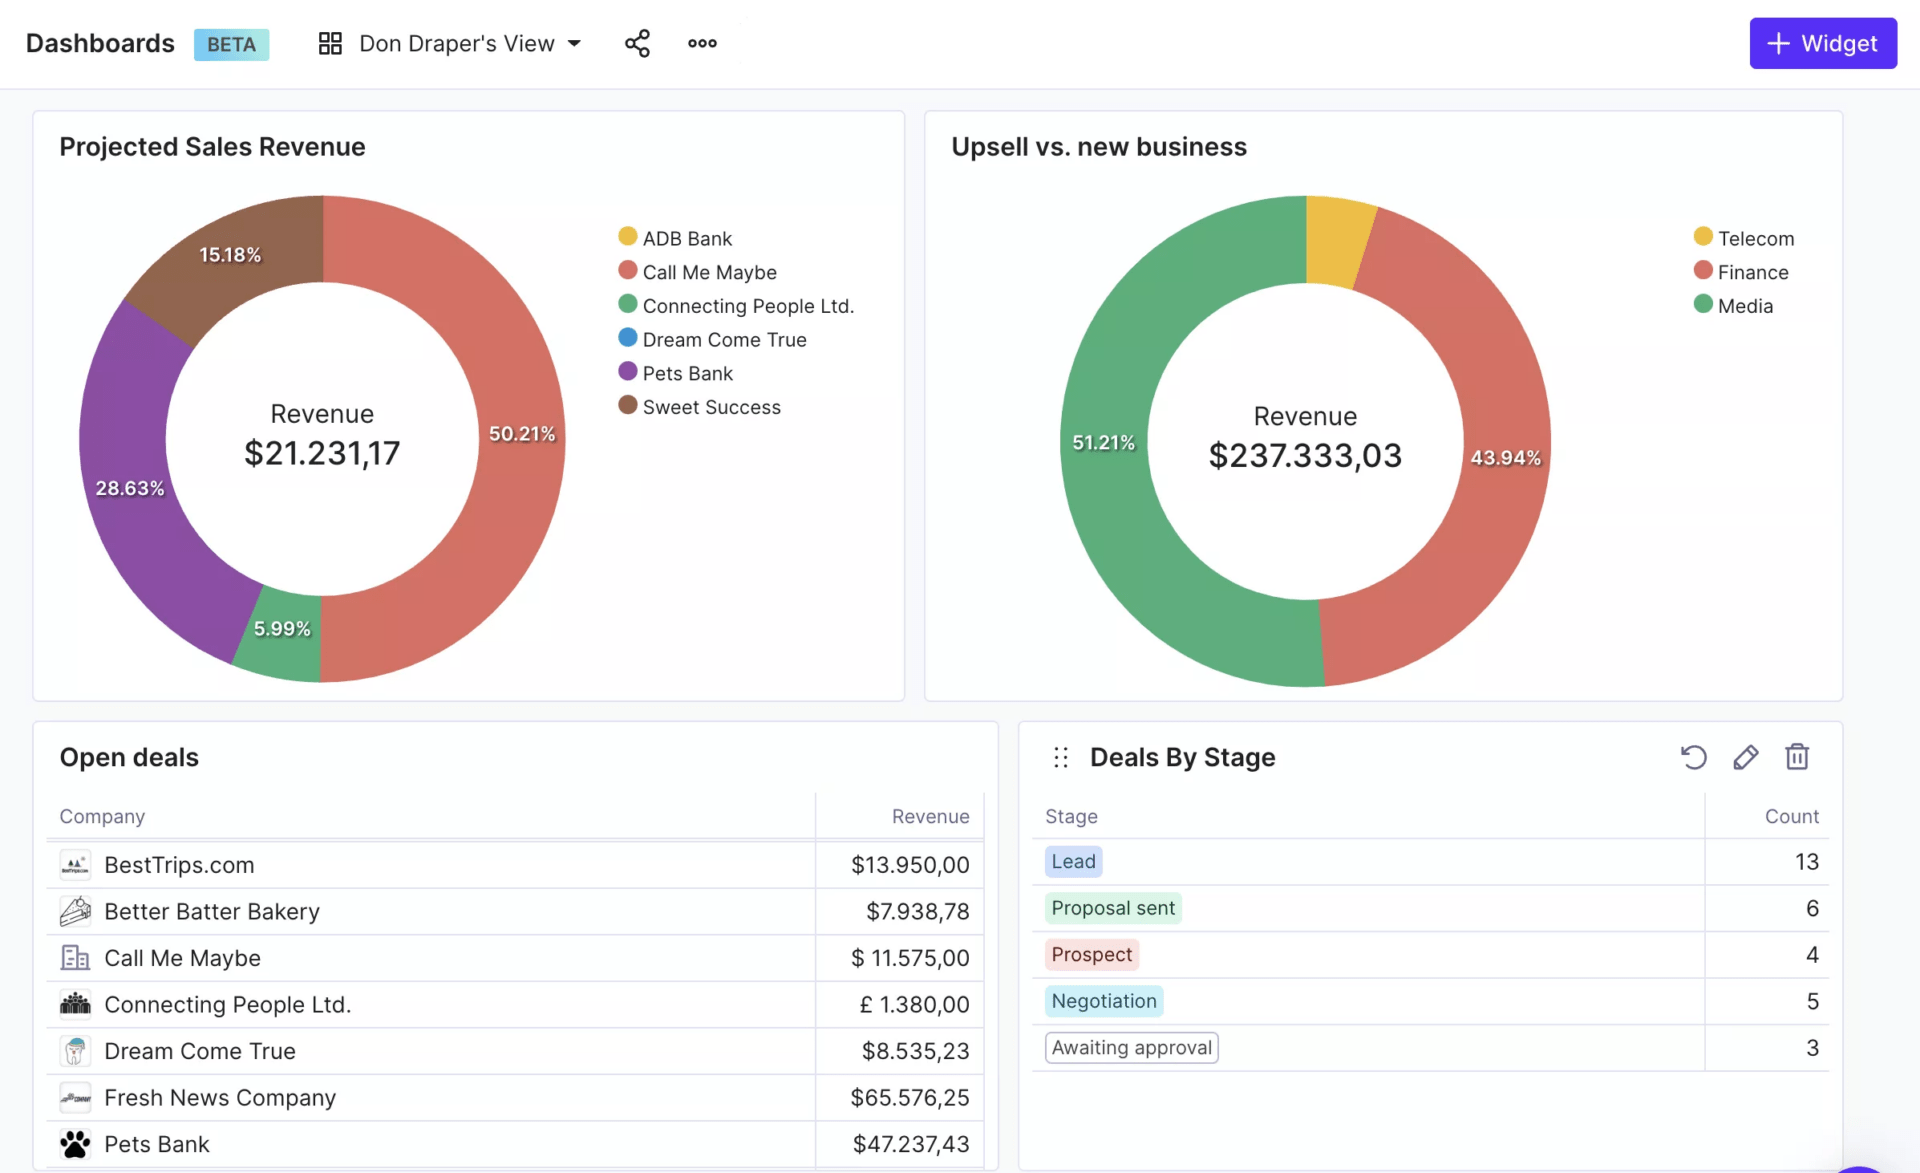Click the share dashboard icon
Image resolution: width=1920 pixels, height=1173 pixels.
click(637, 43)
